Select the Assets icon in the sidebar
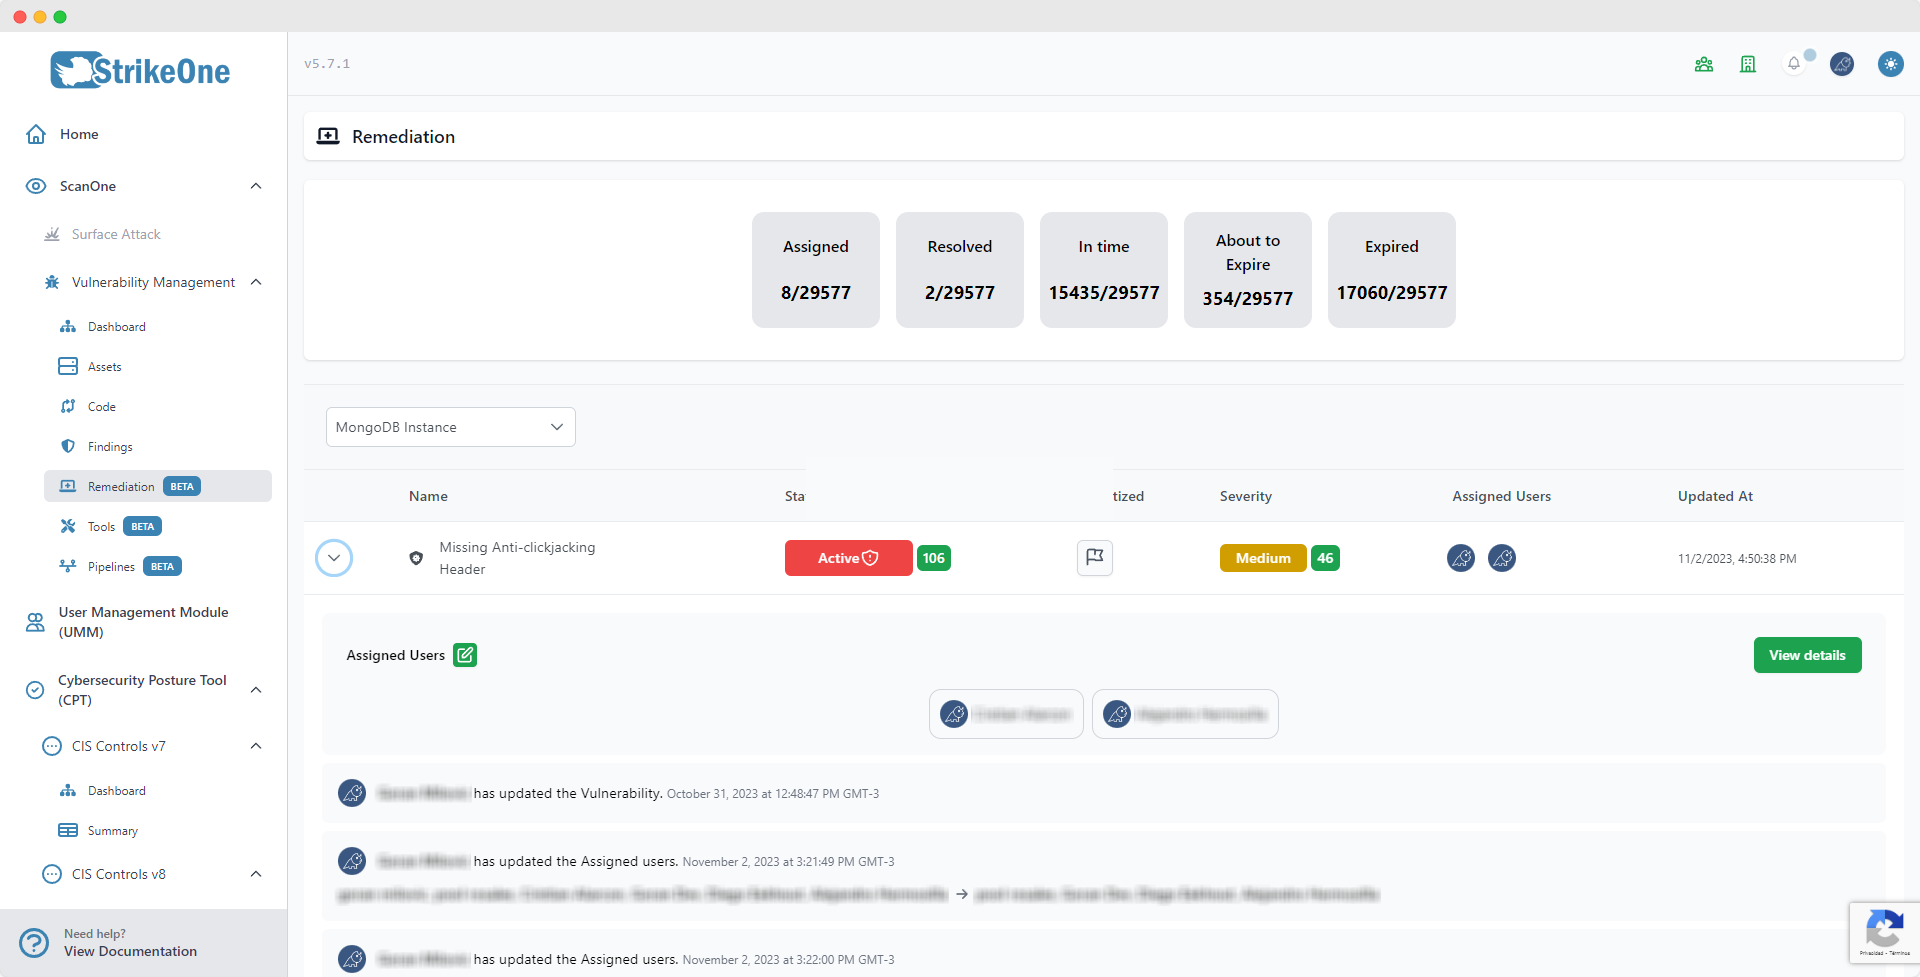Screen dimensions: 1920x977 click(67, 366)
